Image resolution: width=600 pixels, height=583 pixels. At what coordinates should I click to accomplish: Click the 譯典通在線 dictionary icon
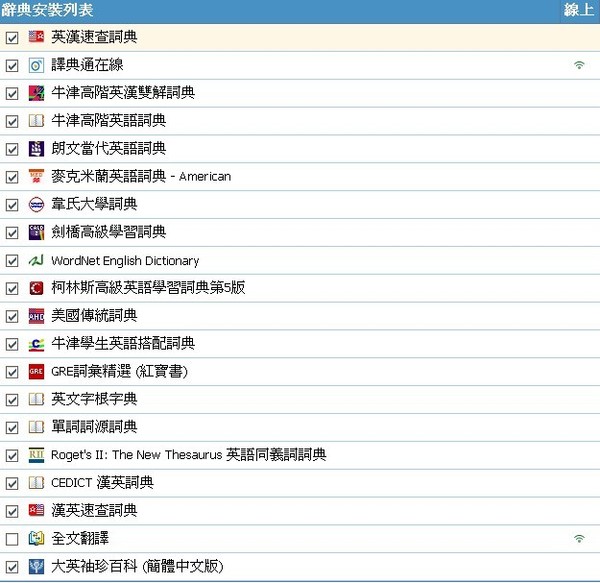(x=36, y=65)
